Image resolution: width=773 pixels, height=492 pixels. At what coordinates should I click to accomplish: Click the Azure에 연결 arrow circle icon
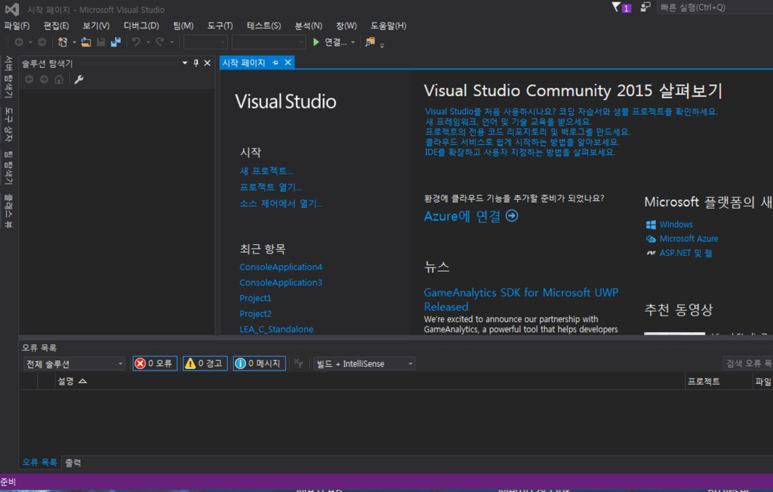512,216
